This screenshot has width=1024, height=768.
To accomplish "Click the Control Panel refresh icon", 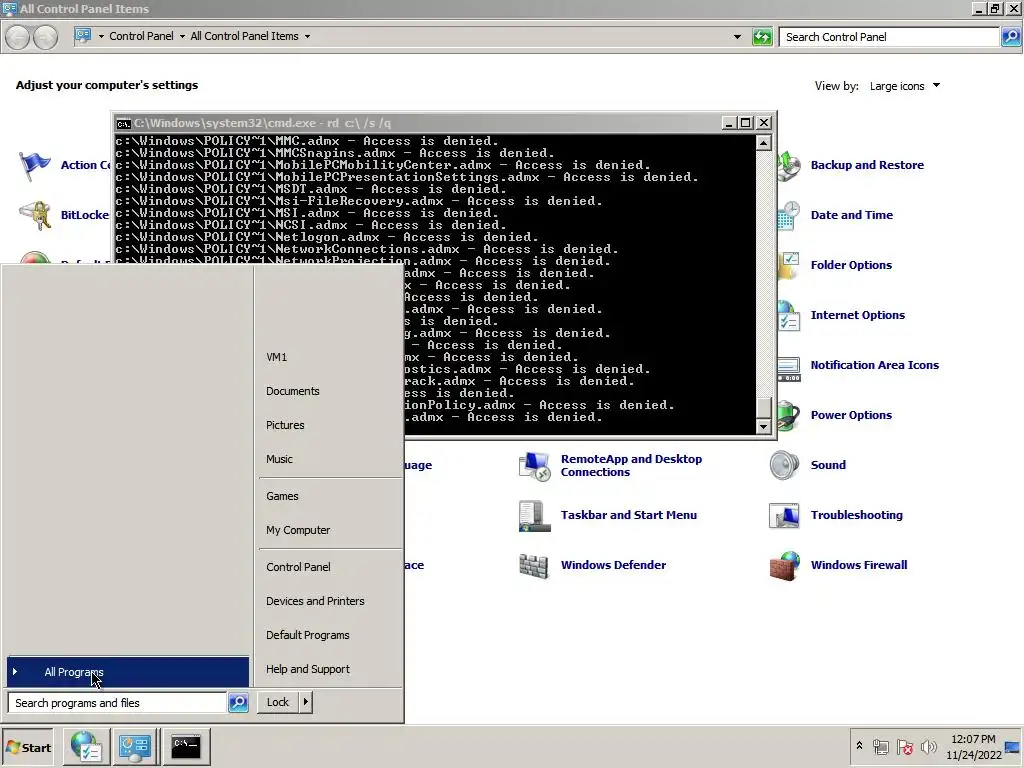I will [762, 37].
